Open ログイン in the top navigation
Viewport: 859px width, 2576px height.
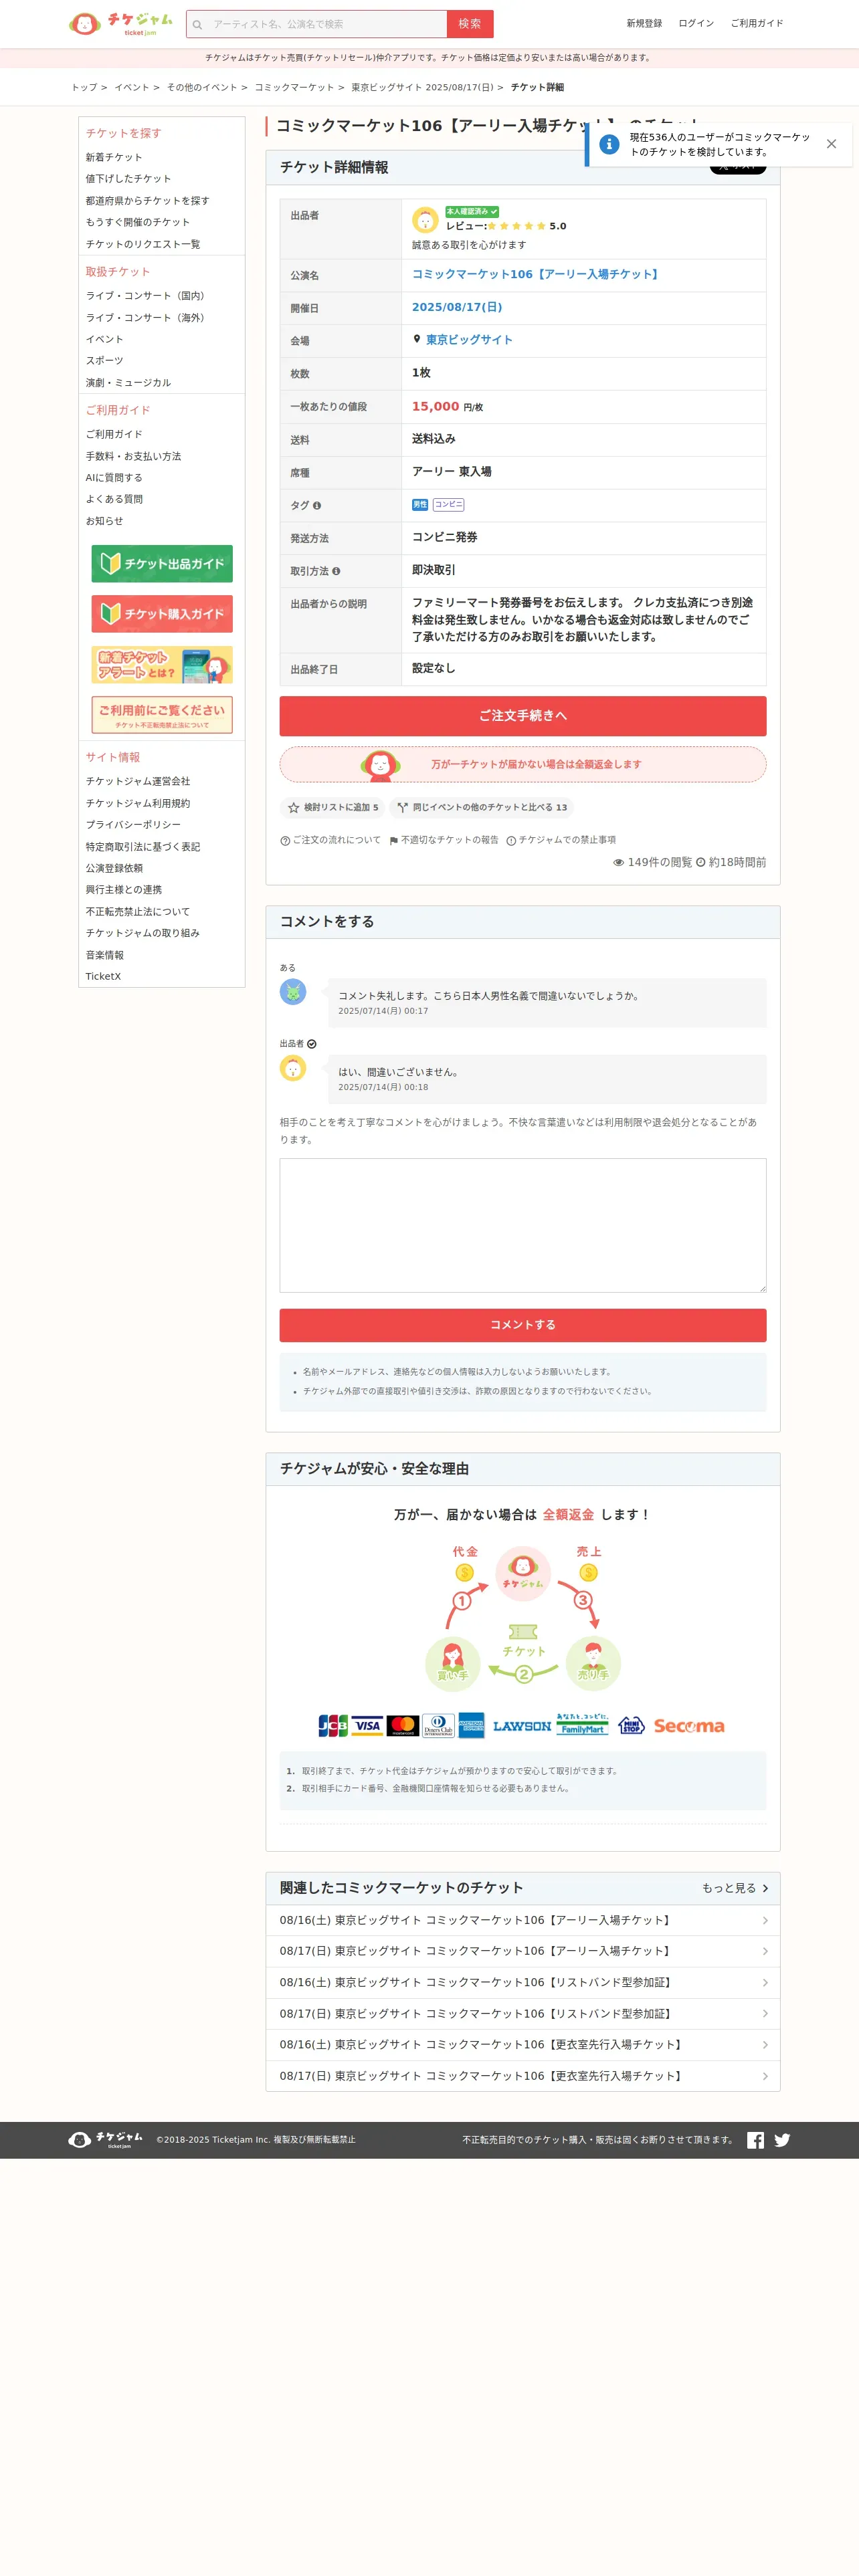point(696,23)
